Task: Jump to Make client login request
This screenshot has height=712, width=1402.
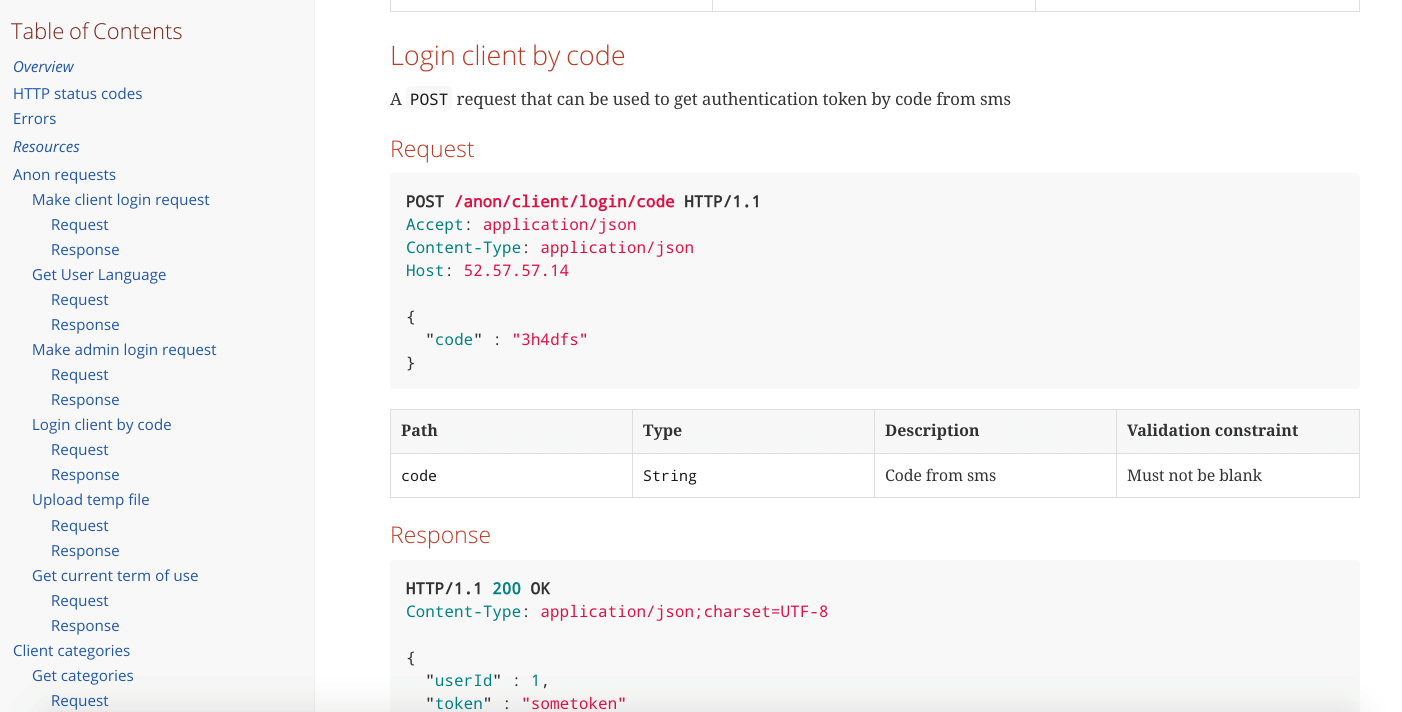Action: [x=120, y=199]
